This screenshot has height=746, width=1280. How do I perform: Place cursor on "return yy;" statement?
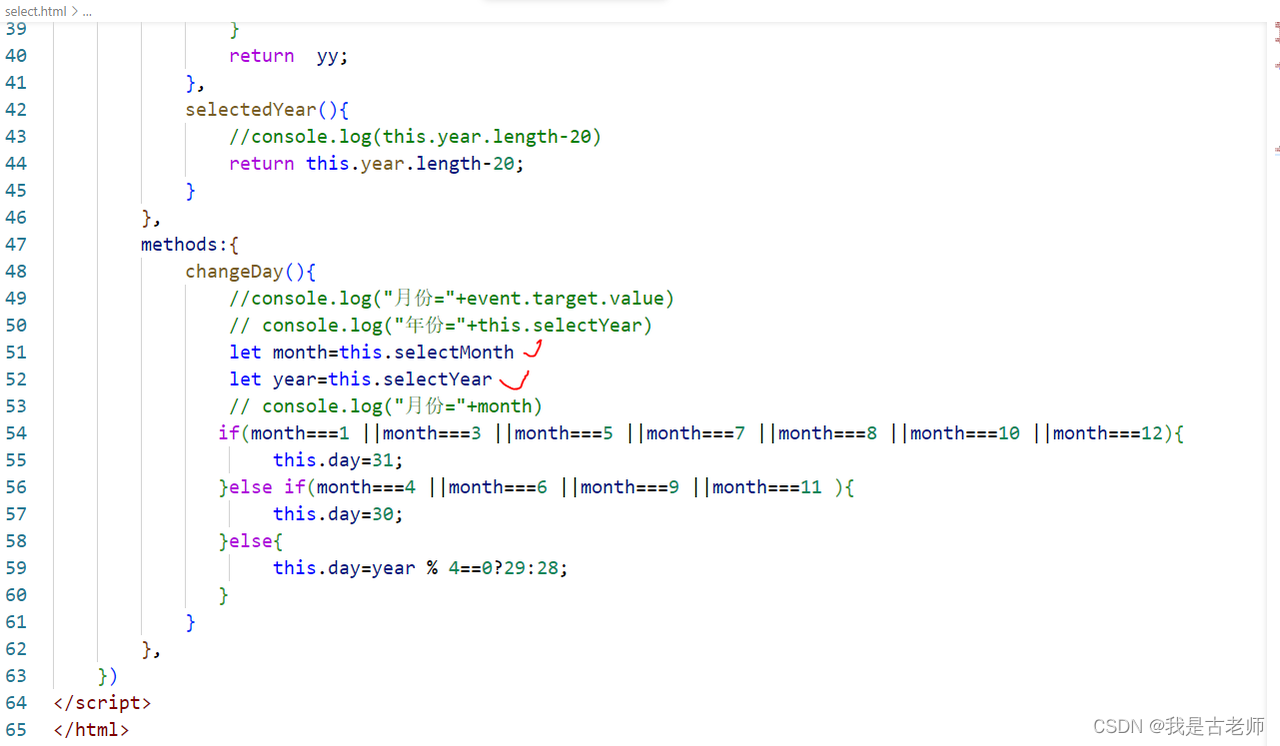coord(289,56)
